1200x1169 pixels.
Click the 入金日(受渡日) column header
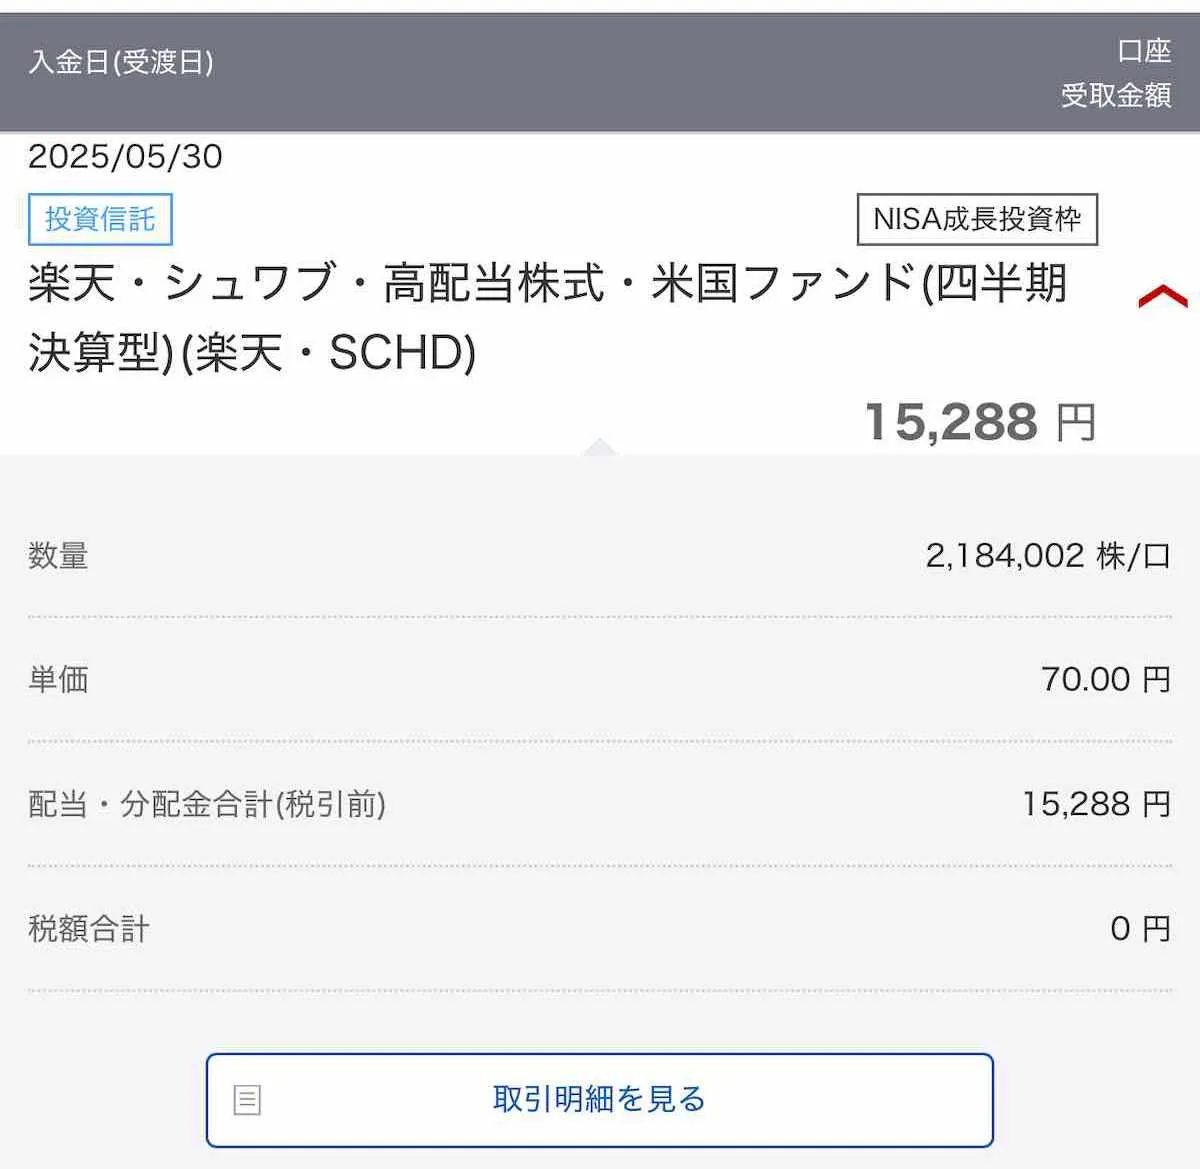pos(121,62)
